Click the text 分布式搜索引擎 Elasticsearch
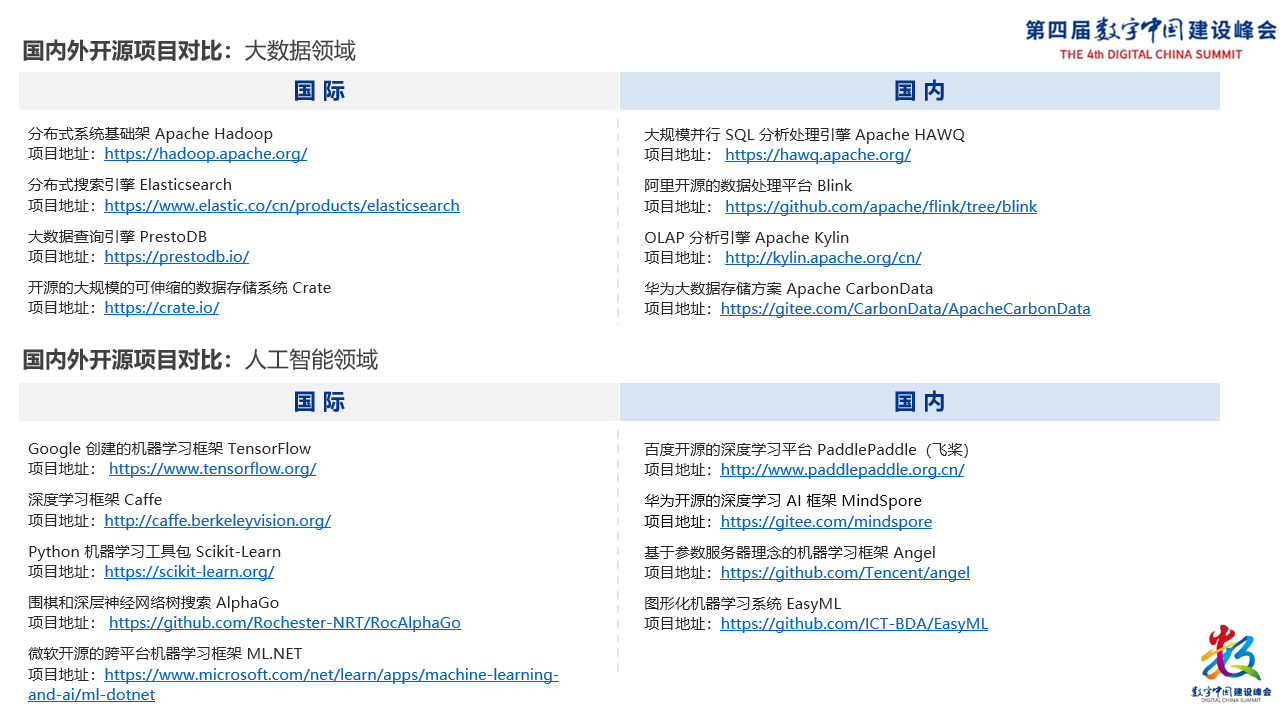 [130, 185]
